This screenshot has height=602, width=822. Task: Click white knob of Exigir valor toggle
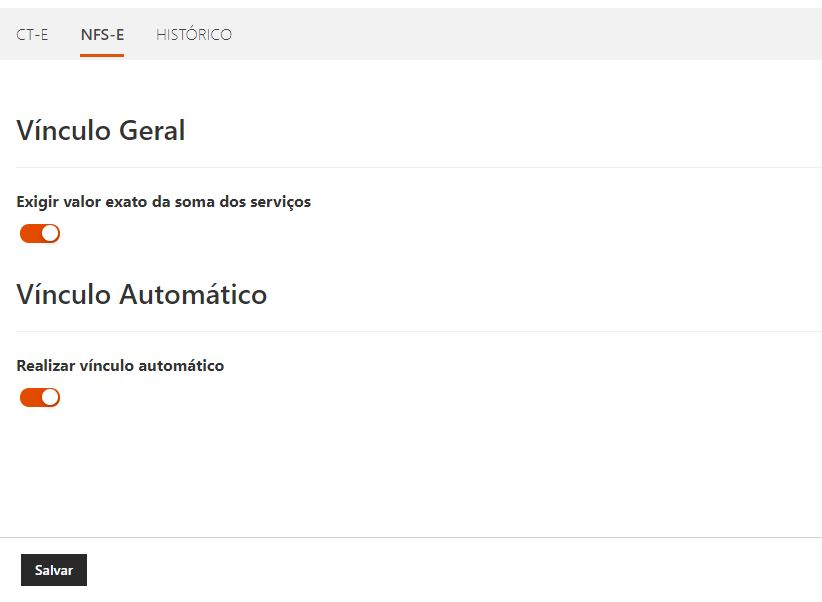[x=50, y=234]
